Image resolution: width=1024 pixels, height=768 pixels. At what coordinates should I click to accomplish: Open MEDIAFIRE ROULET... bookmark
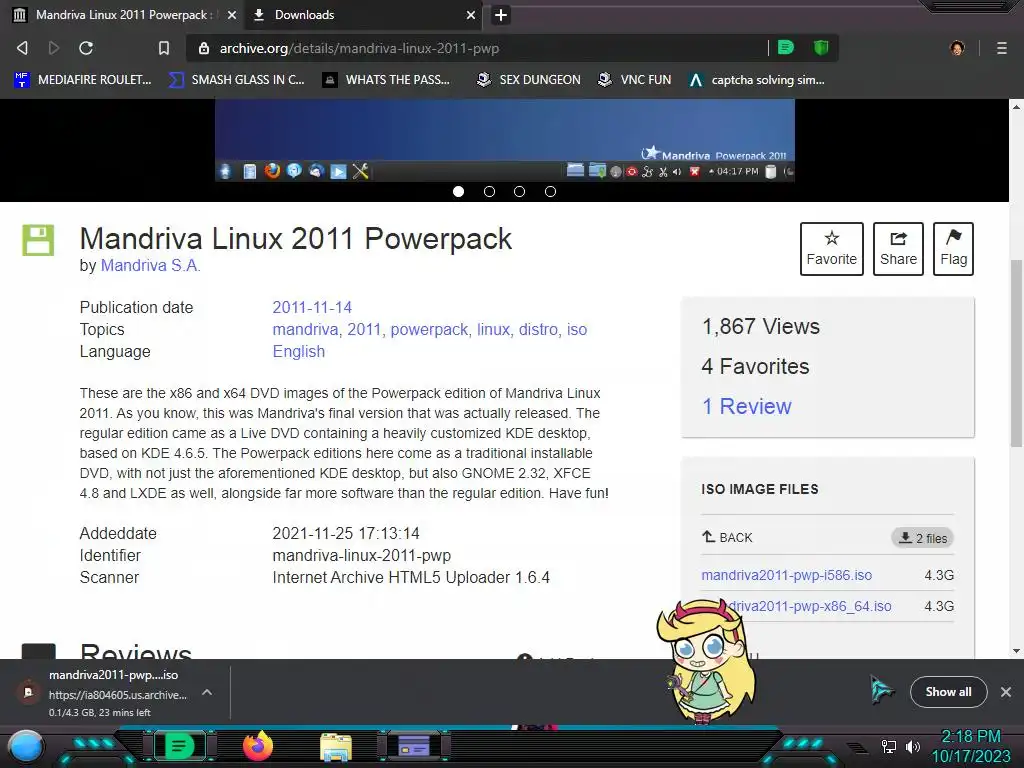tap(82, 80)
